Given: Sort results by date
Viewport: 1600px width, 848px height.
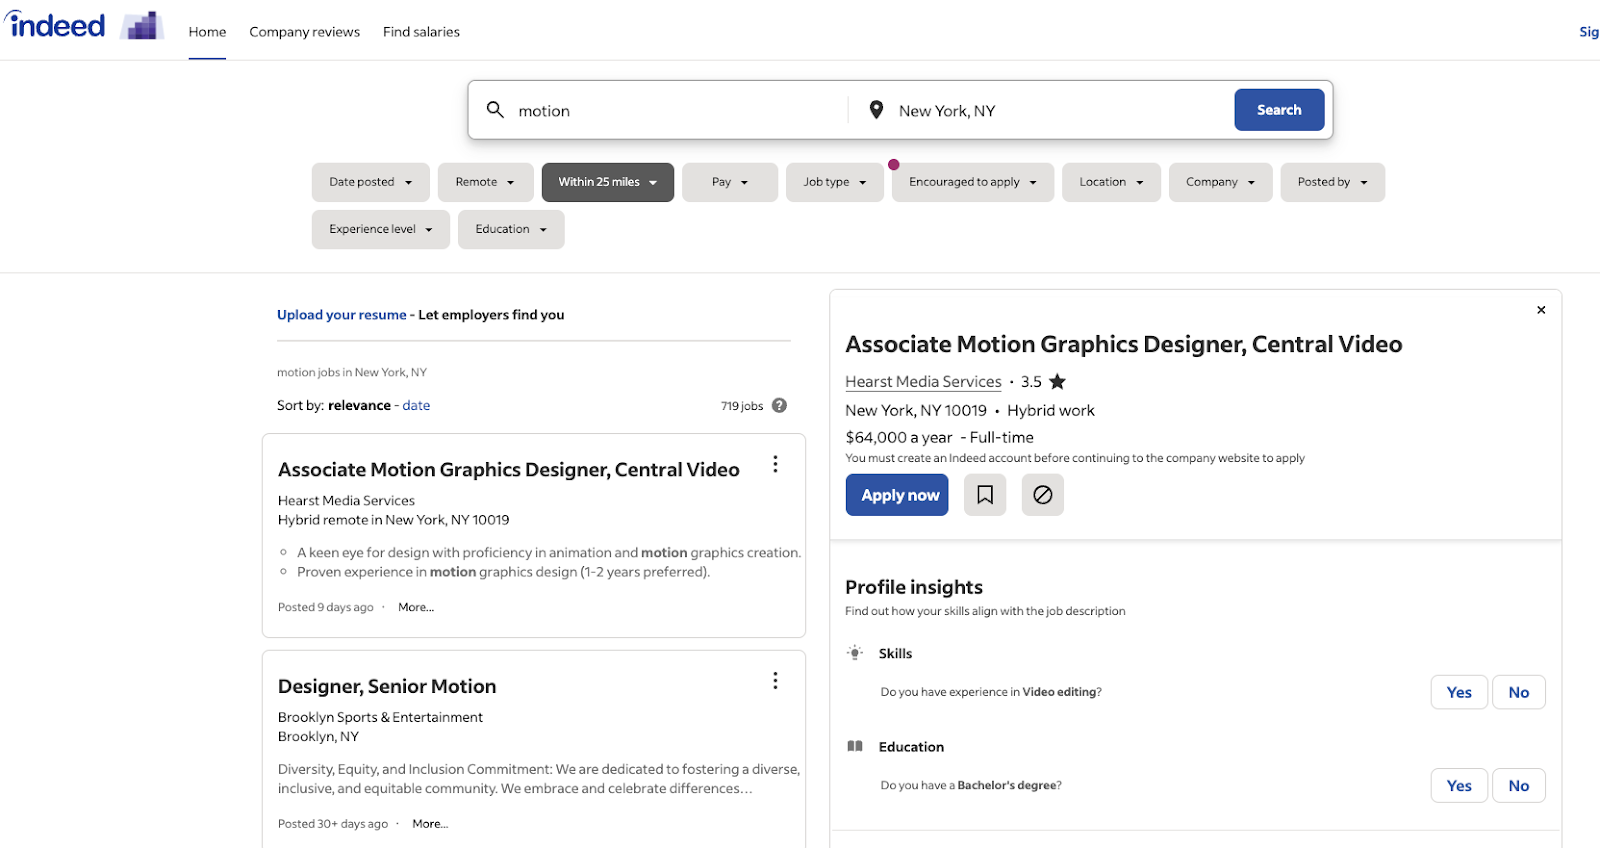Looking at the screenshot, I should click(416, 405).
